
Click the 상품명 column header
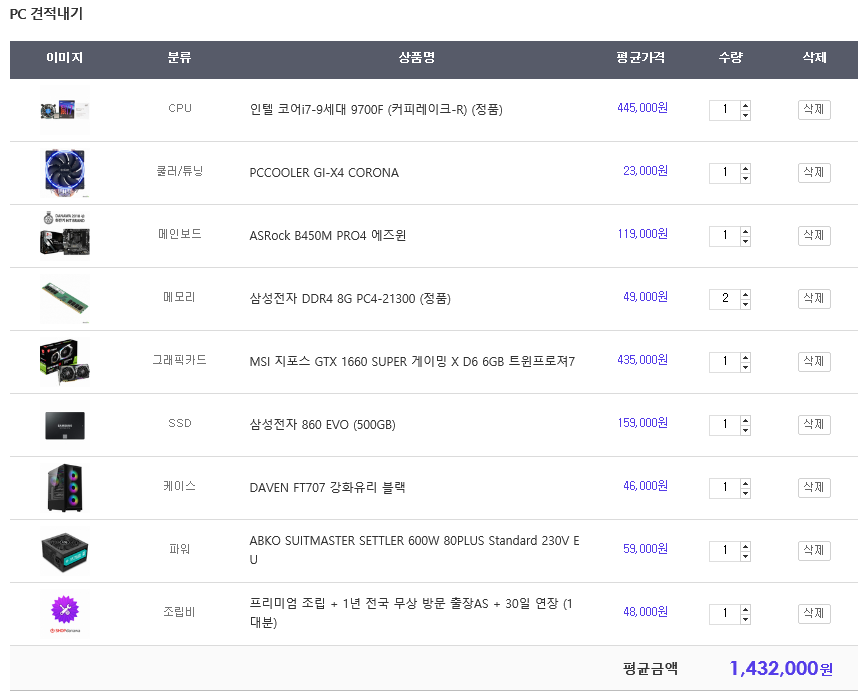point(417,58)
